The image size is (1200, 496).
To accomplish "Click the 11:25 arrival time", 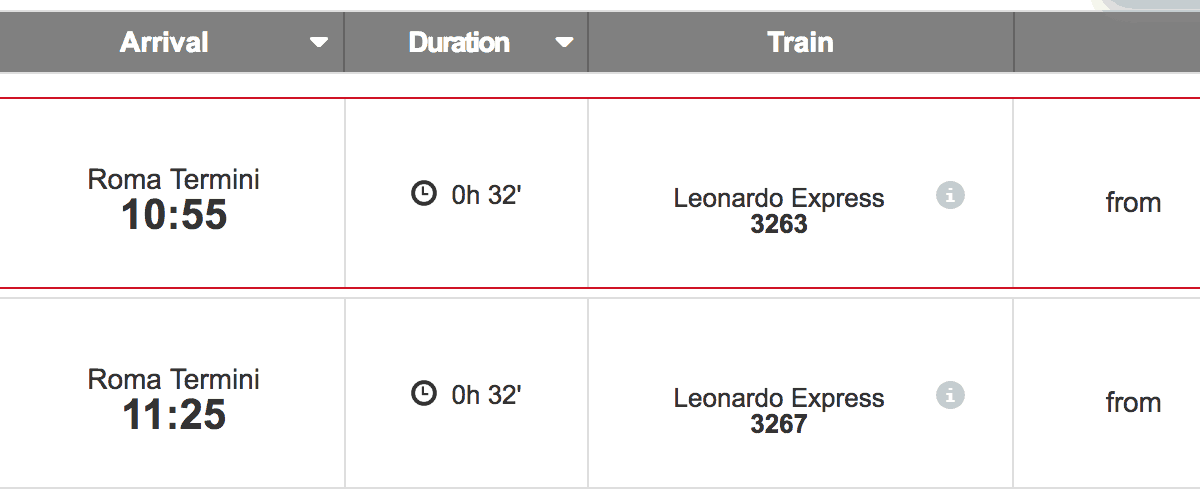I will pyautogui.click(x=174, y=415).
